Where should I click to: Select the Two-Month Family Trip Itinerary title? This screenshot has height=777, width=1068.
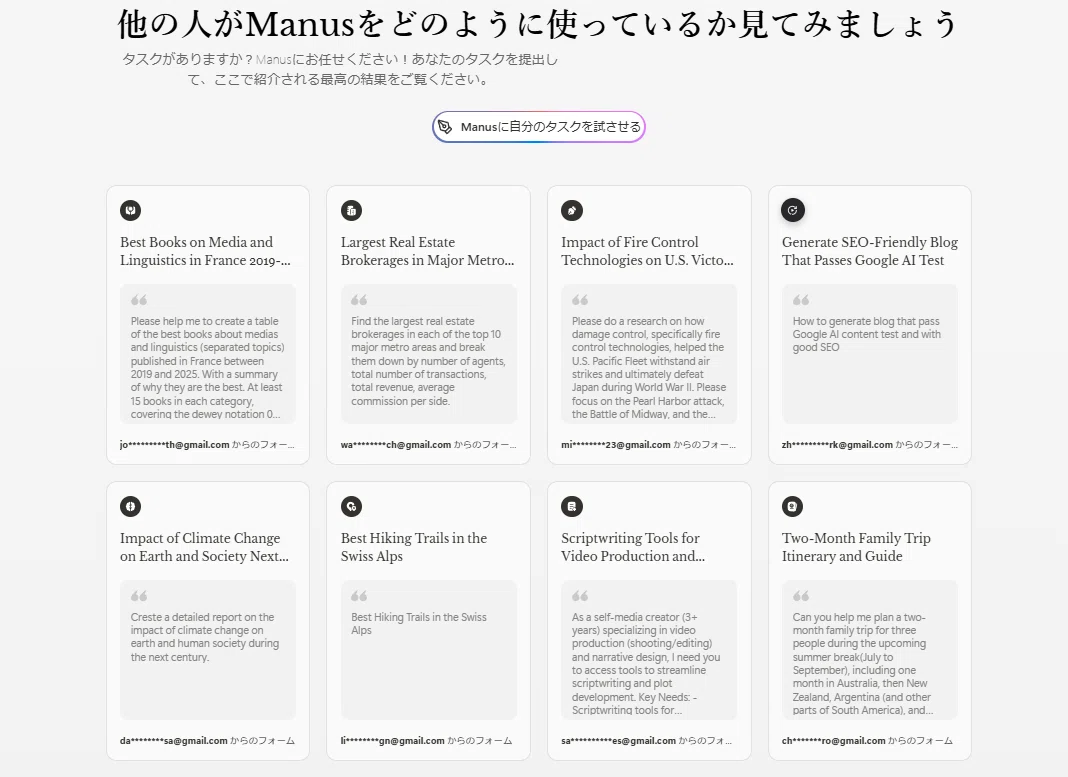(856, 547)
